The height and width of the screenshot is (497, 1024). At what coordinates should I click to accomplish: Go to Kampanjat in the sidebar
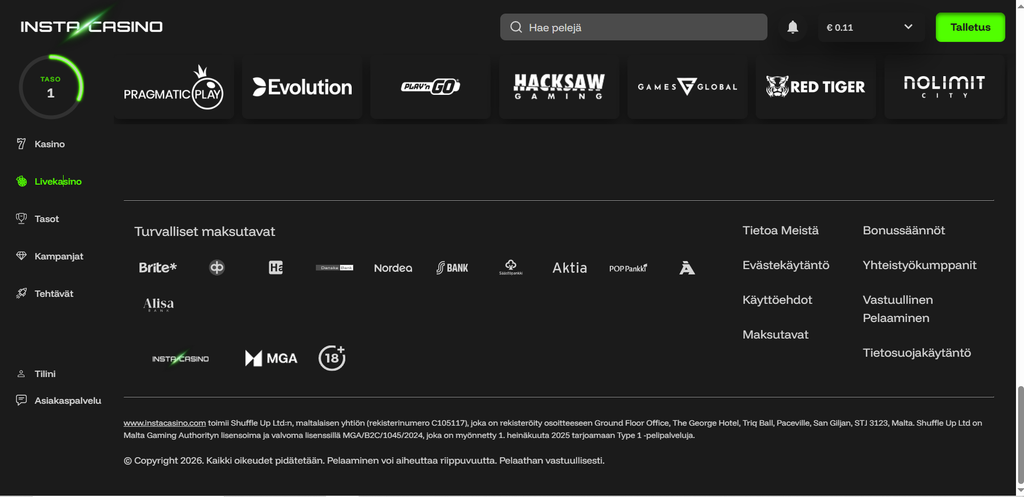click(59, 257)
